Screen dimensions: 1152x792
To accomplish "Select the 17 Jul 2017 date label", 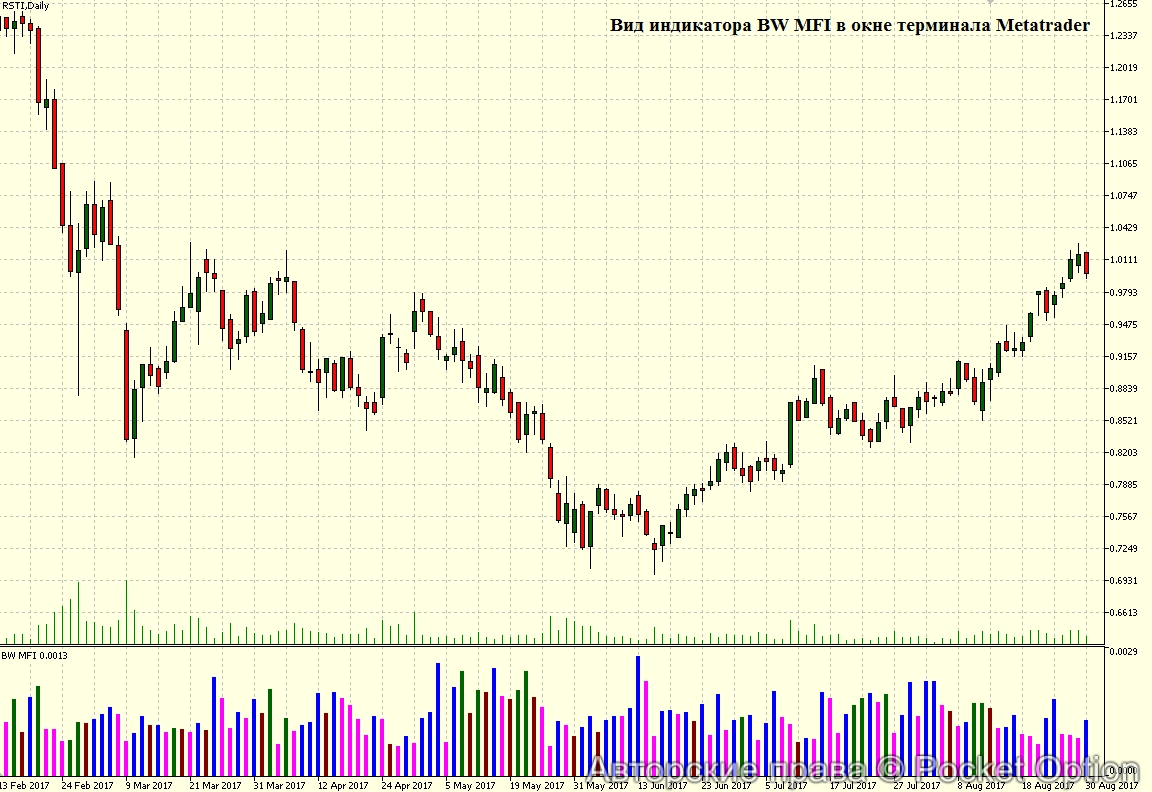I will pos(855,785).
